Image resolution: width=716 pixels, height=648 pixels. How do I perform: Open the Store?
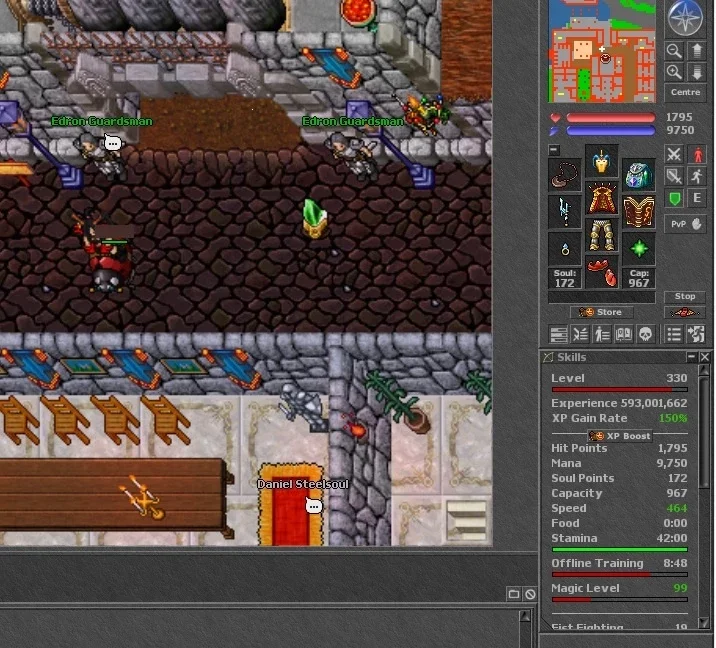pos(601,312)
